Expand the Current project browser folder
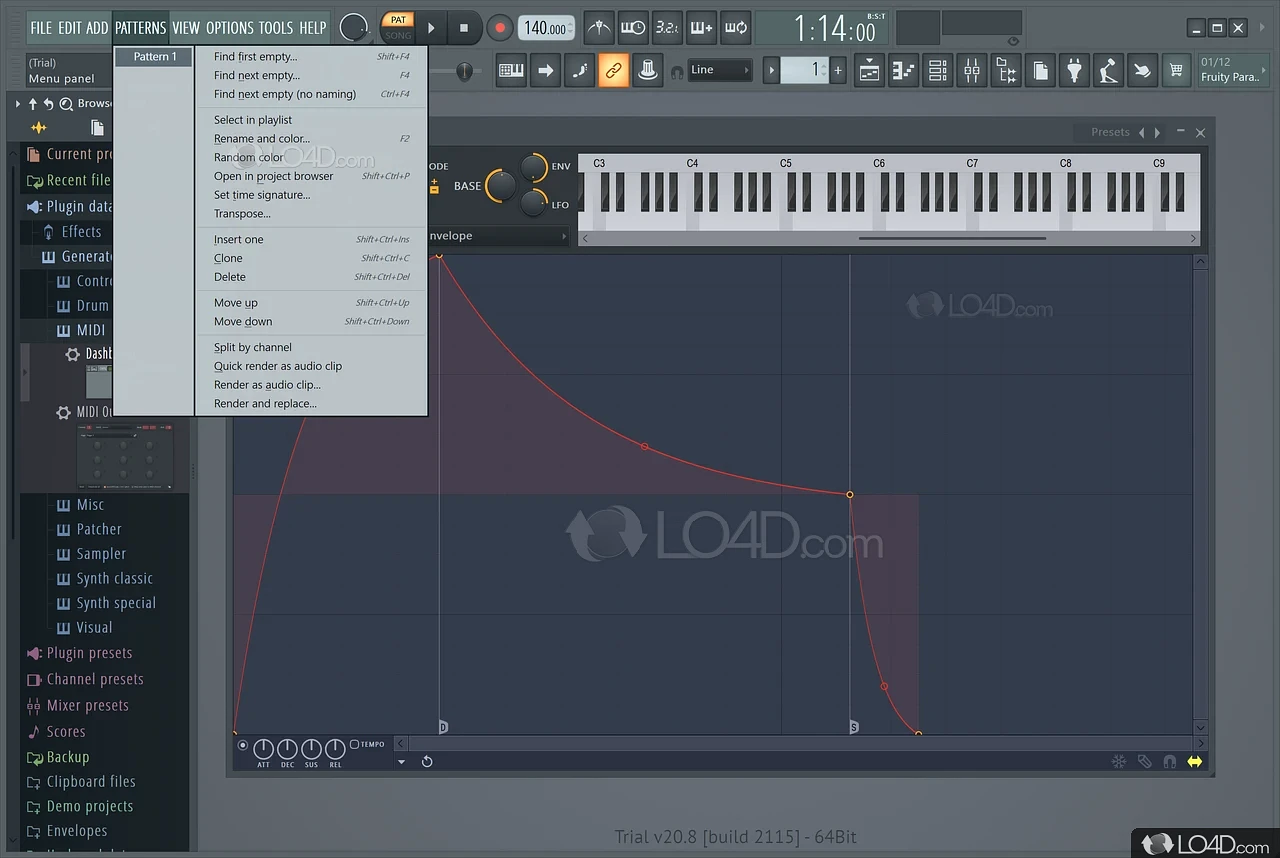 click(x=68, y=154)
